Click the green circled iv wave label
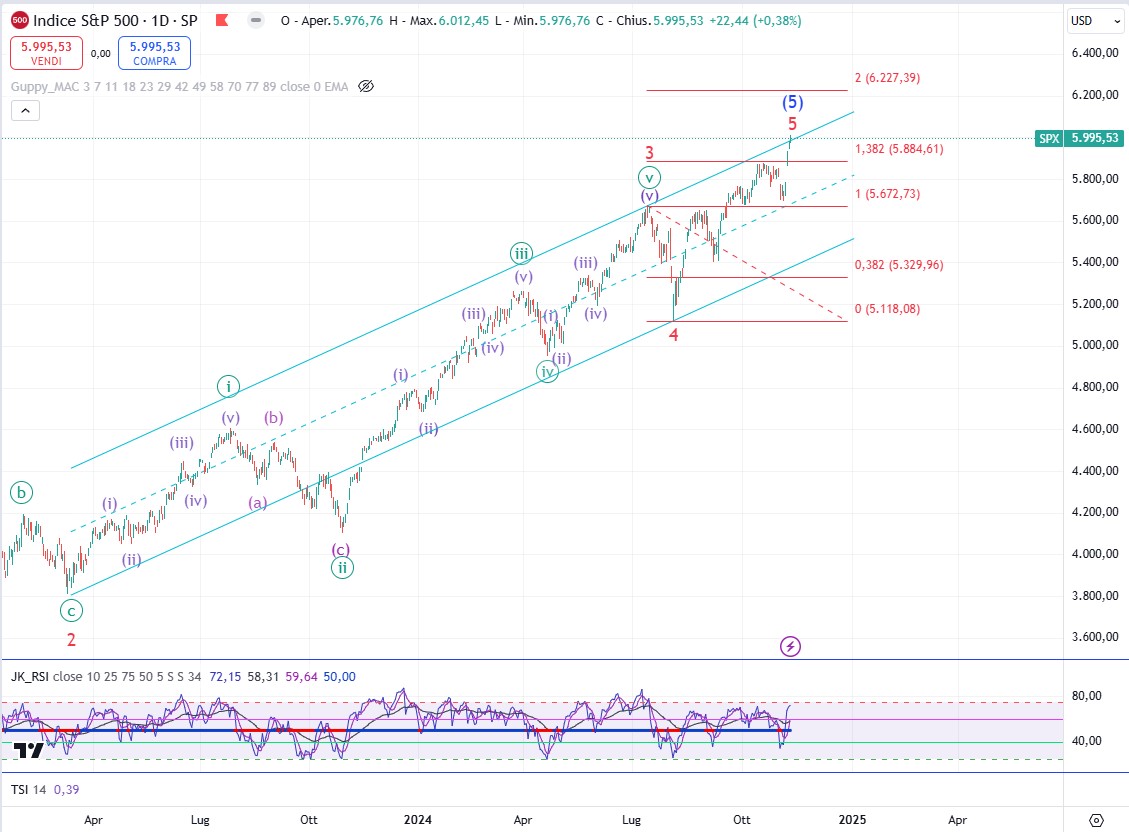This screenshot has width=1129, height=832. tap(547, 372)
